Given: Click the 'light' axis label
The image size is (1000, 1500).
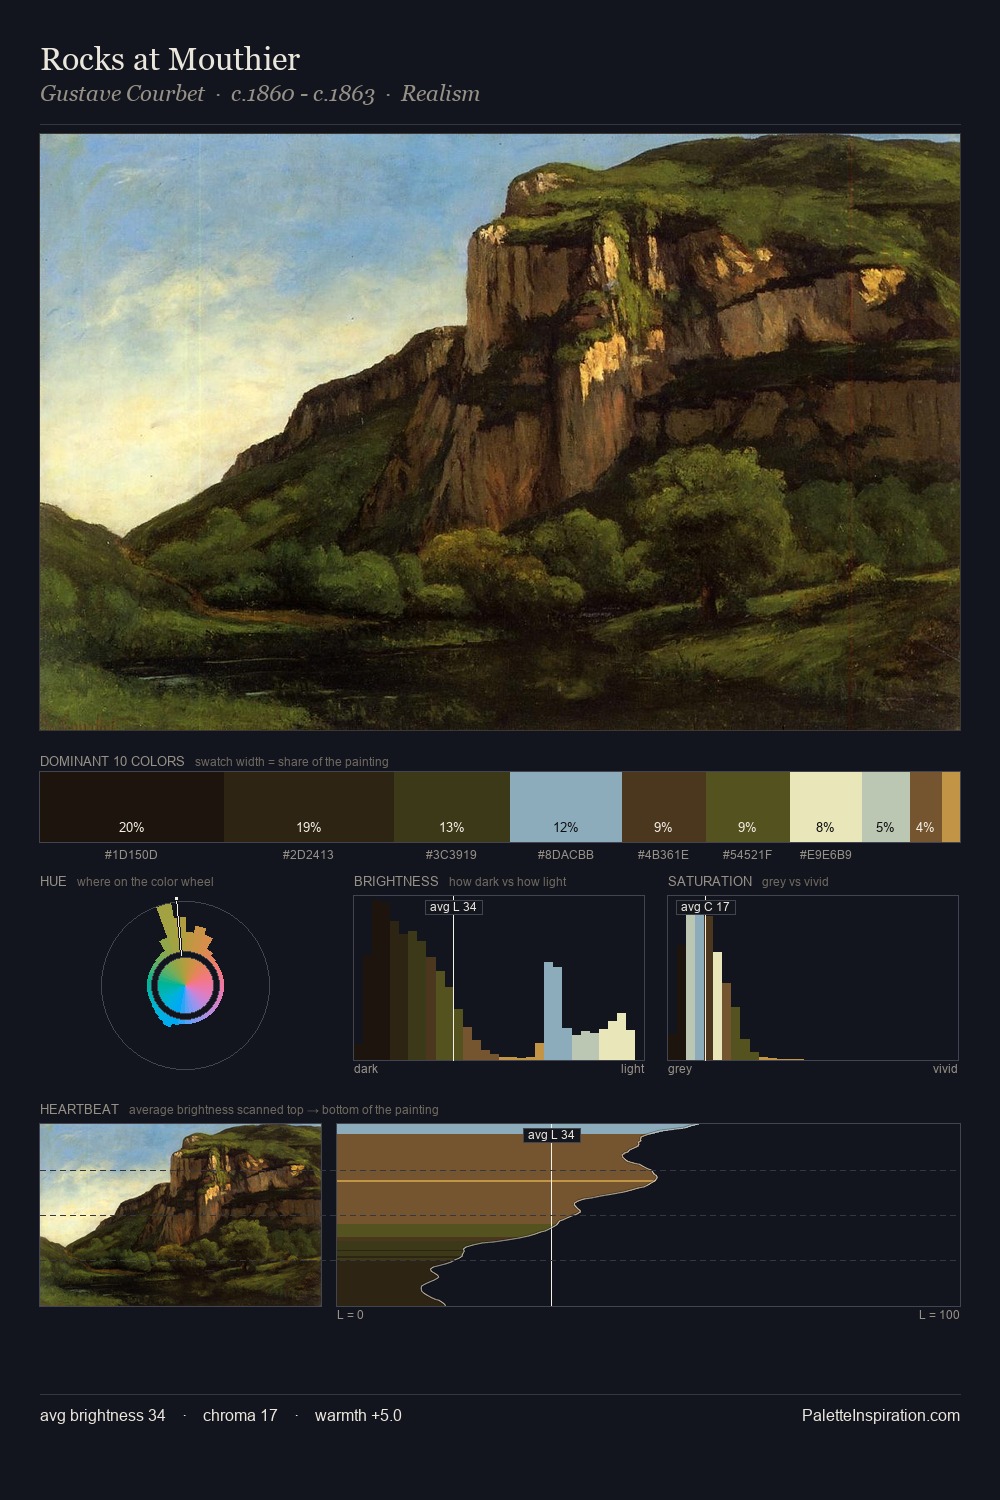Looking at the screenshot, I should click(x=632, y=1069).
